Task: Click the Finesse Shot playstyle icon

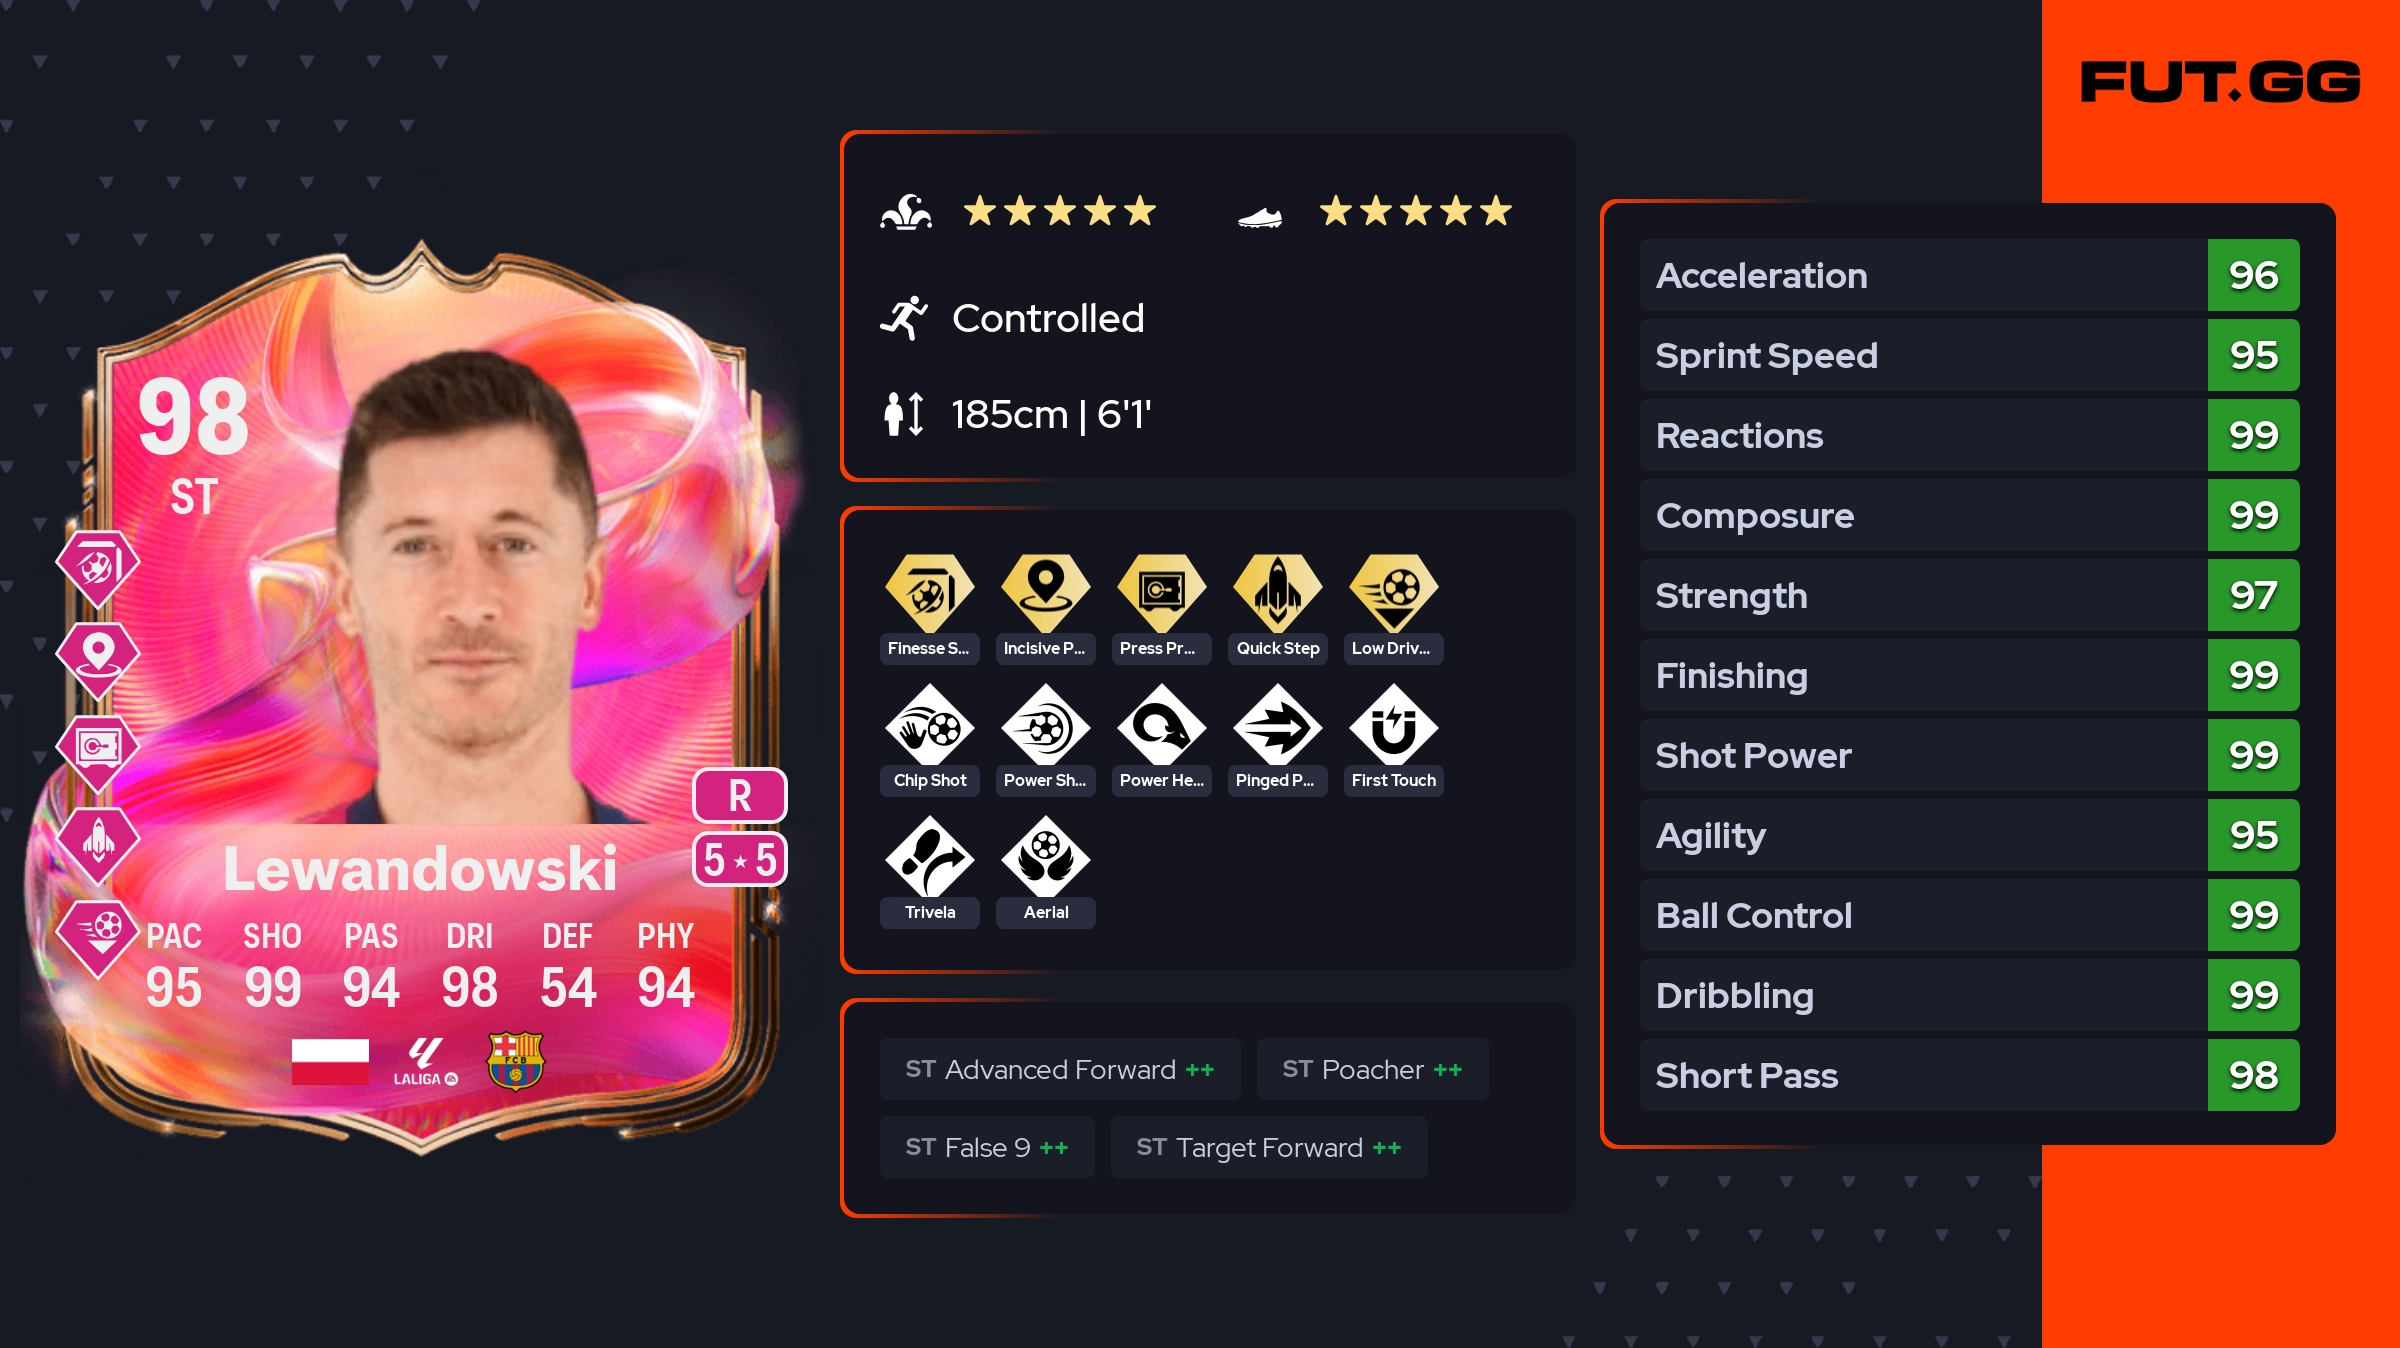Action: tap(929, 593)
